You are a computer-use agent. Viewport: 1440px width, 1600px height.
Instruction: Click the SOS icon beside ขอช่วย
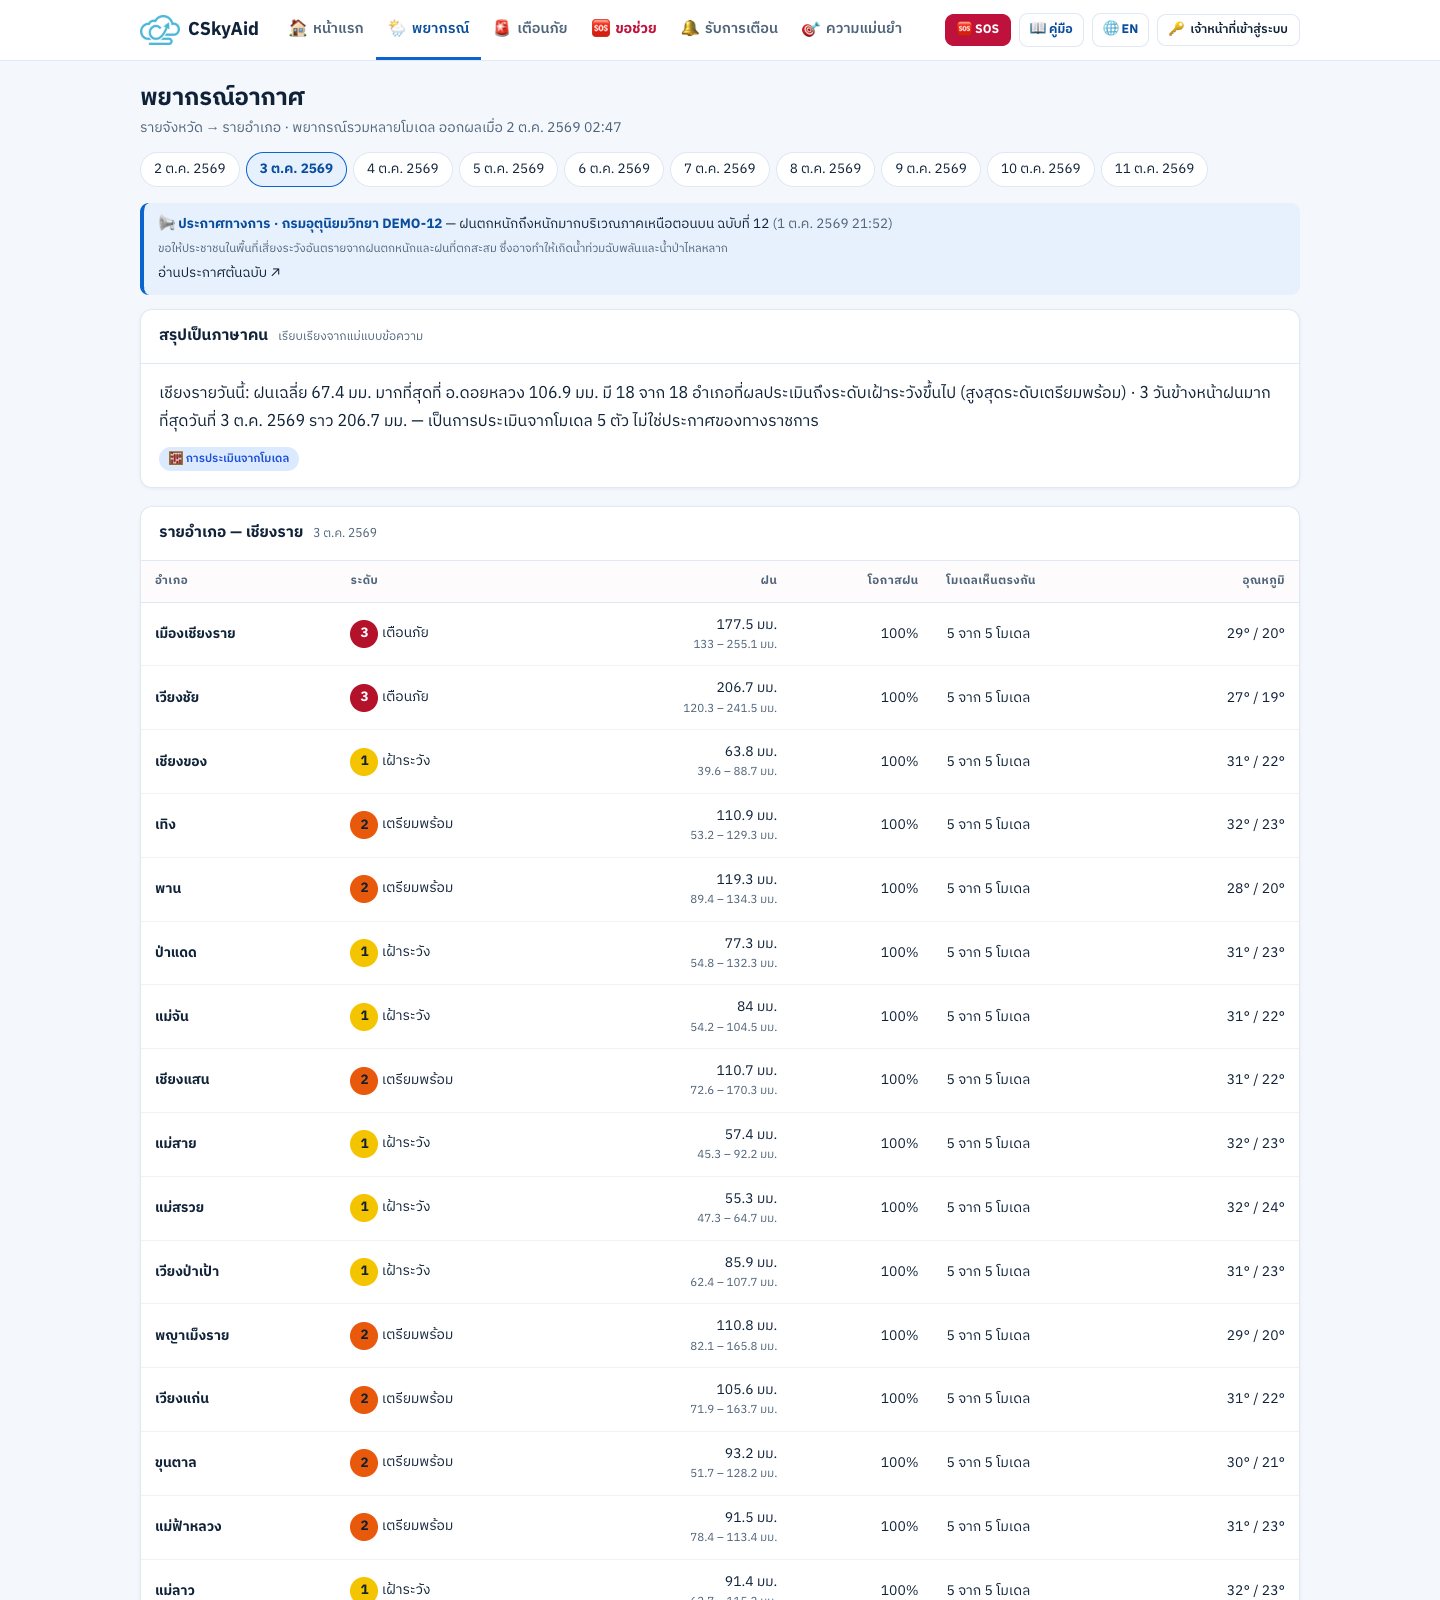coord(601,28)
